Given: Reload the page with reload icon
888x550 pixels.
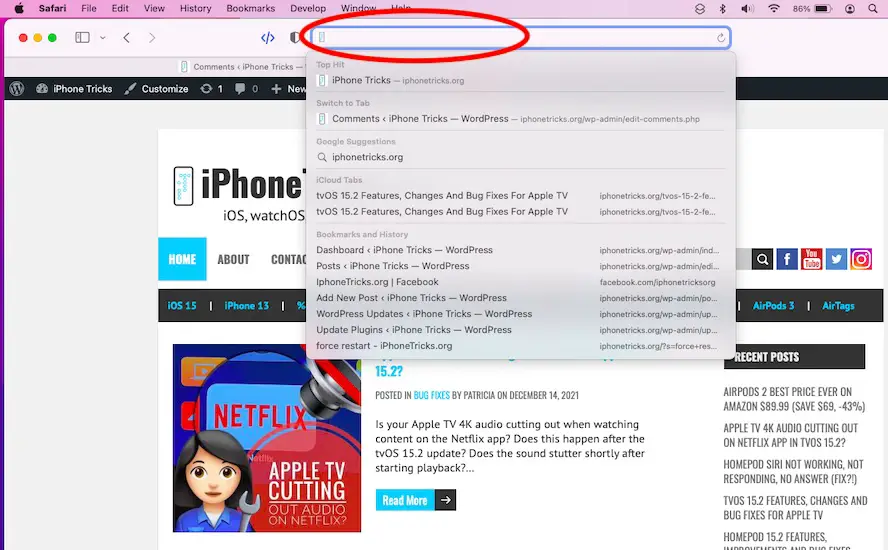Looking at the screenshot, I should pyautogui.click(x=720, y=38).
